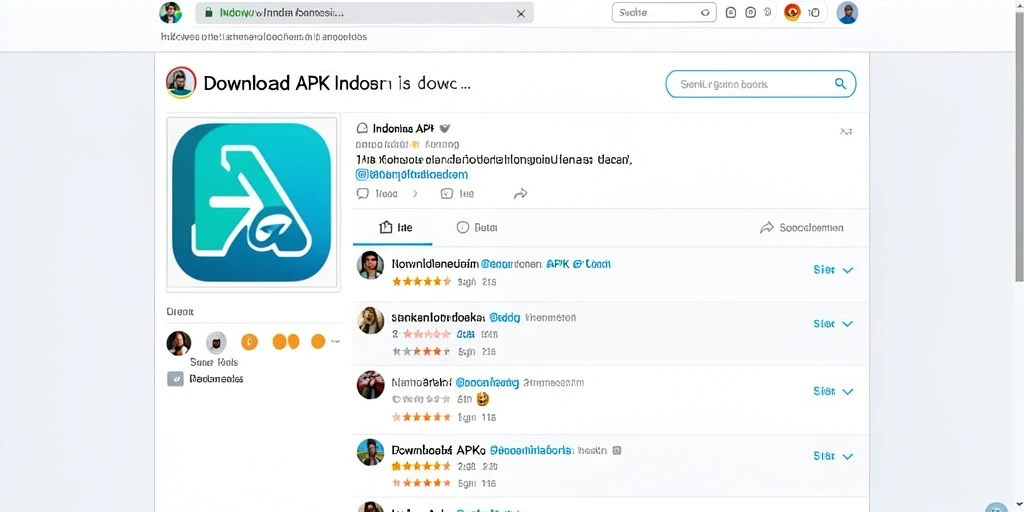The width and height of the screenshot is (1024, 512).
Task: Click the close X in the address bar
Action: pos(520,13)
